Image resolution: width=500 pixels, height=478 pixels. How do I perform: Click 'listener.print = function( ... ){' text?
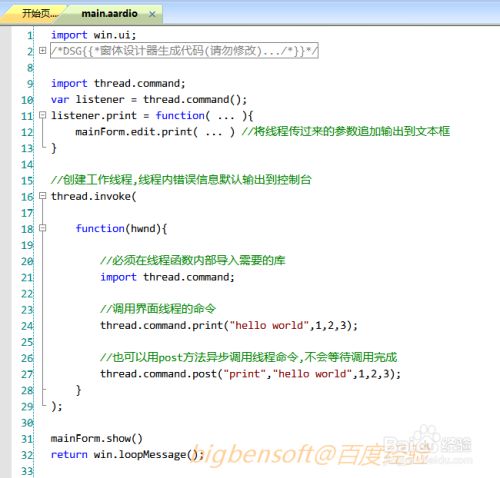point(152,116)
